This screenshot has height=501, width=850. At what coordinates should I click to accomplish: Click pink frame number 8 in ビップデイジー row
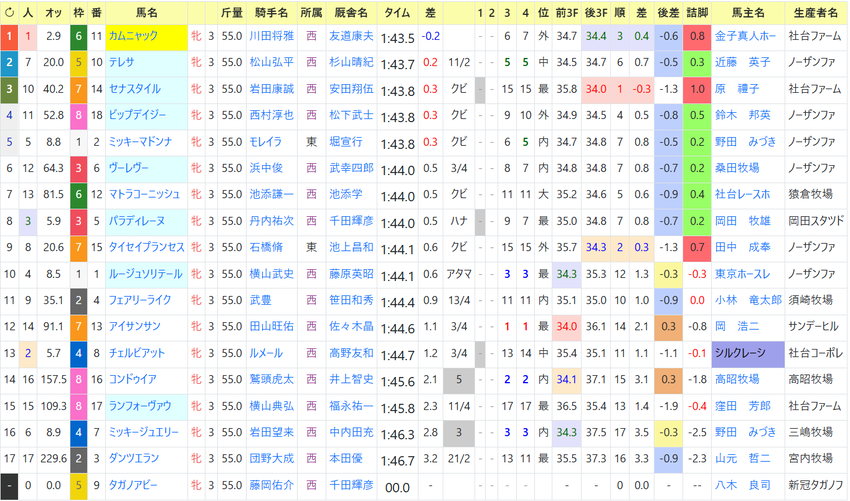pyautogui.click(x=79, y=115)
